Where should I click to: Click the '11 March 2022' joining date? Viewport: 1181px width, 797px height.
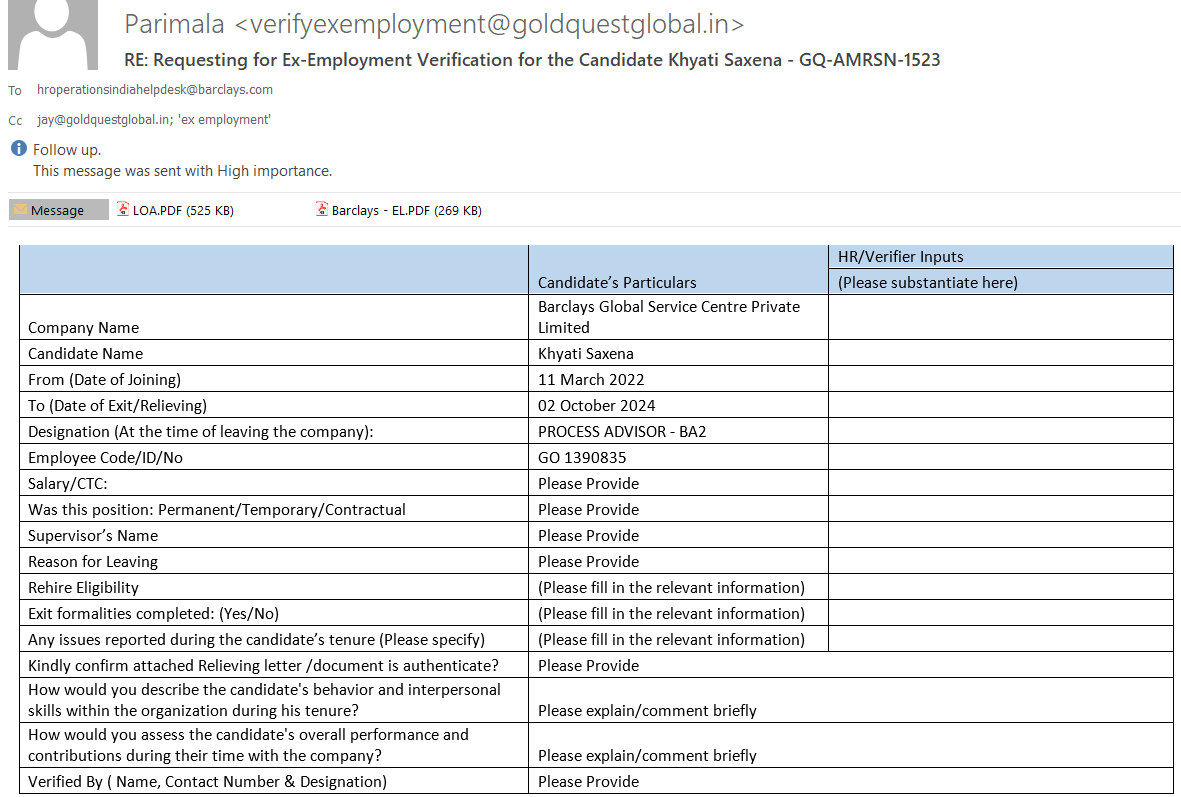pos(590,380)
